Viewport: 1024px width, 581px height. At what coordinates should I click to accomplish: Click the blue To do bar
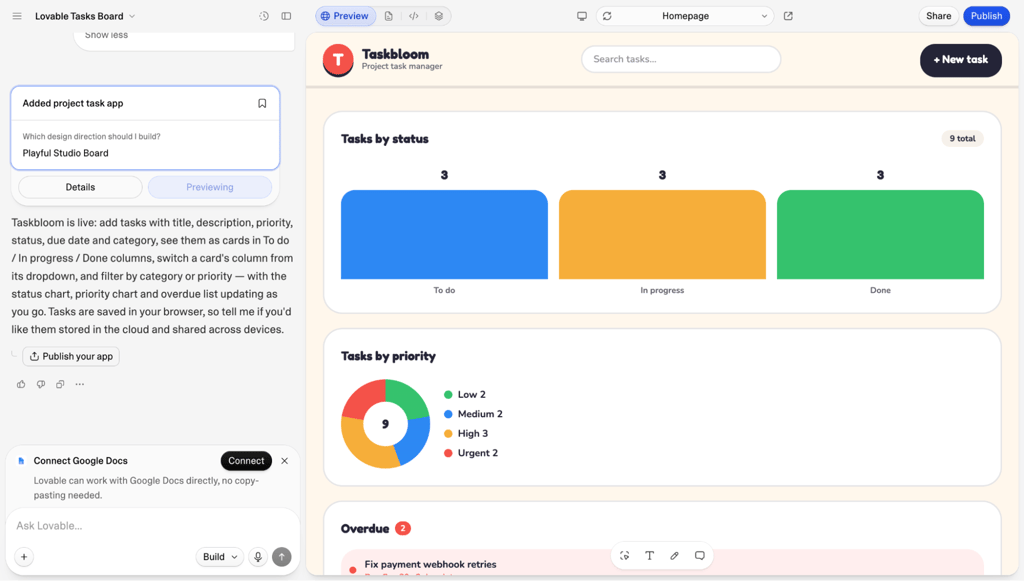[x=444, y=234]
